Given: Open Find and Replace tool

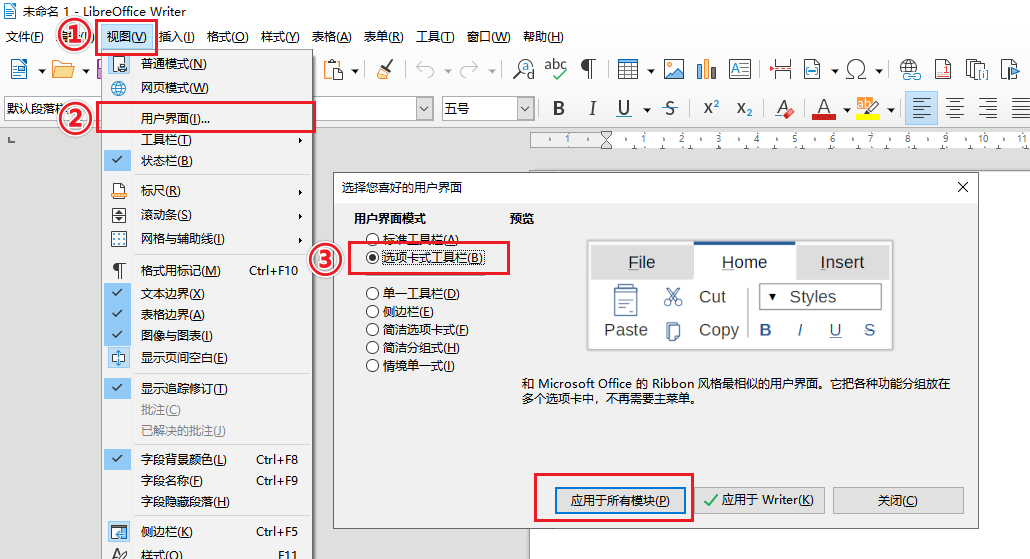Looking at the screenshot, I should tap(522, 69).
